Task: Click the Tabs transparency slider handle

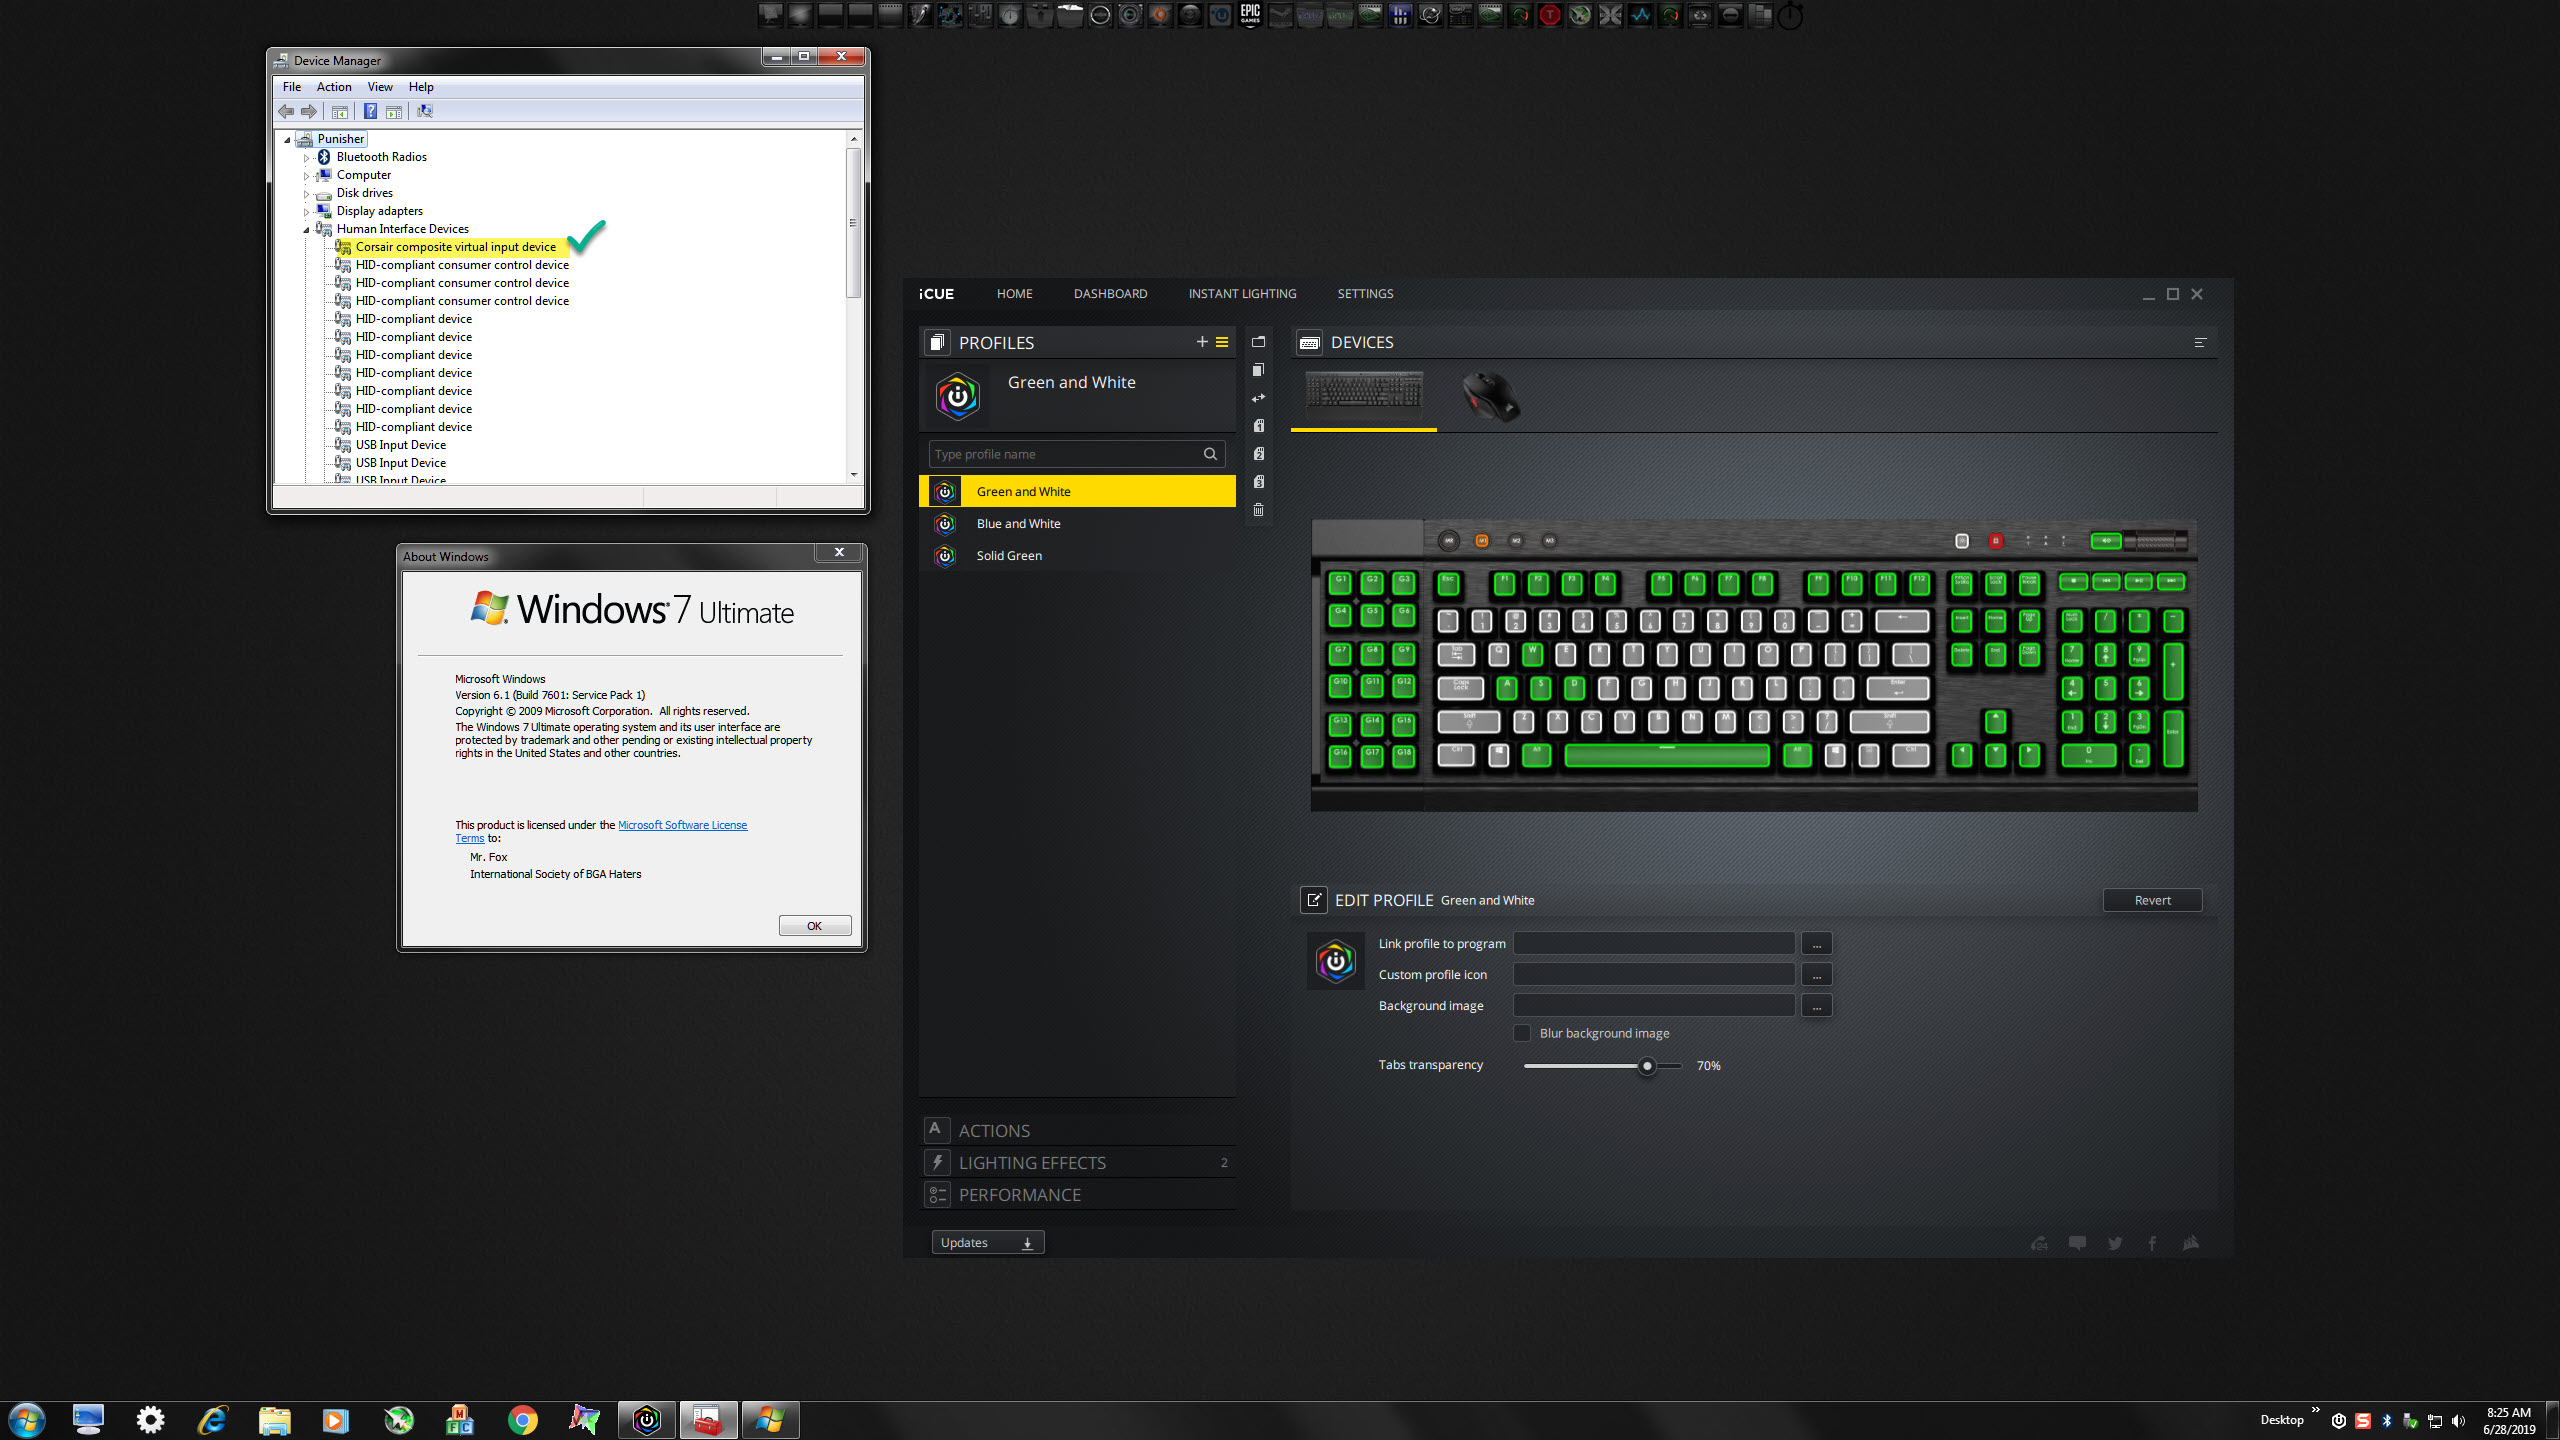Action: tap(1647, 1066)
